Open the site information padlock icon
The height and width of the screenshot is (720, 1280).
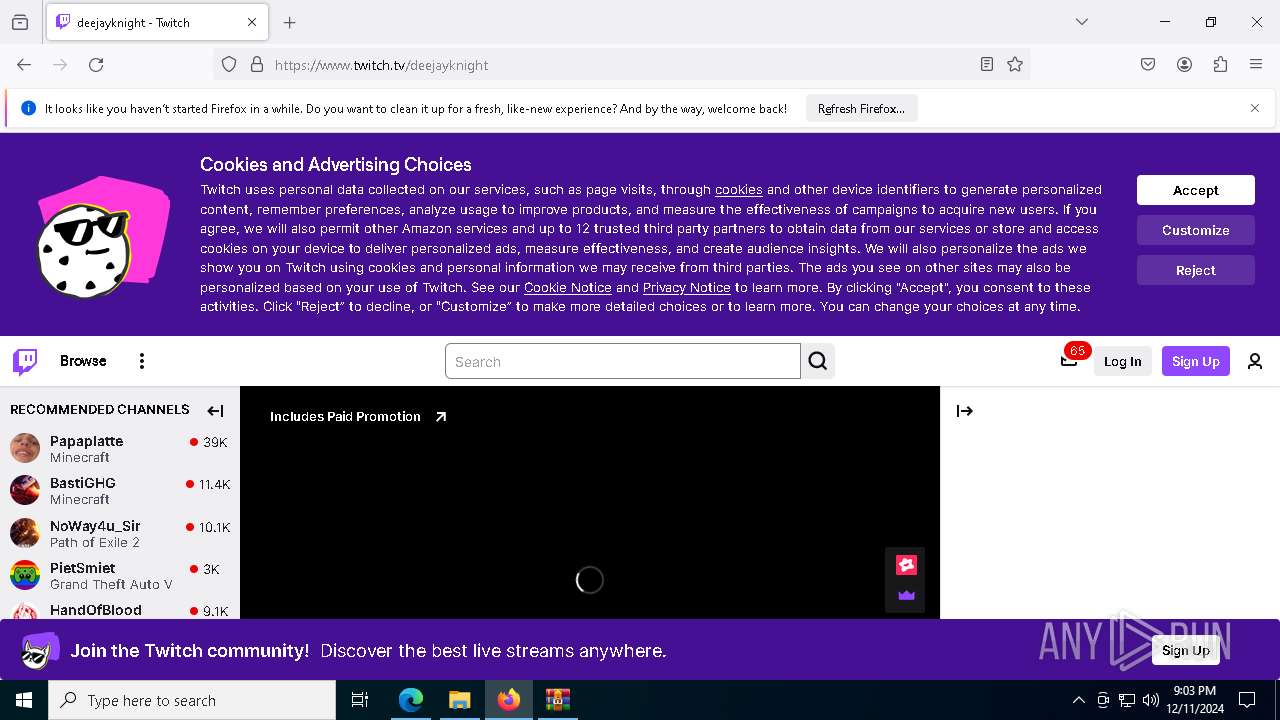(x=257, y=65)
